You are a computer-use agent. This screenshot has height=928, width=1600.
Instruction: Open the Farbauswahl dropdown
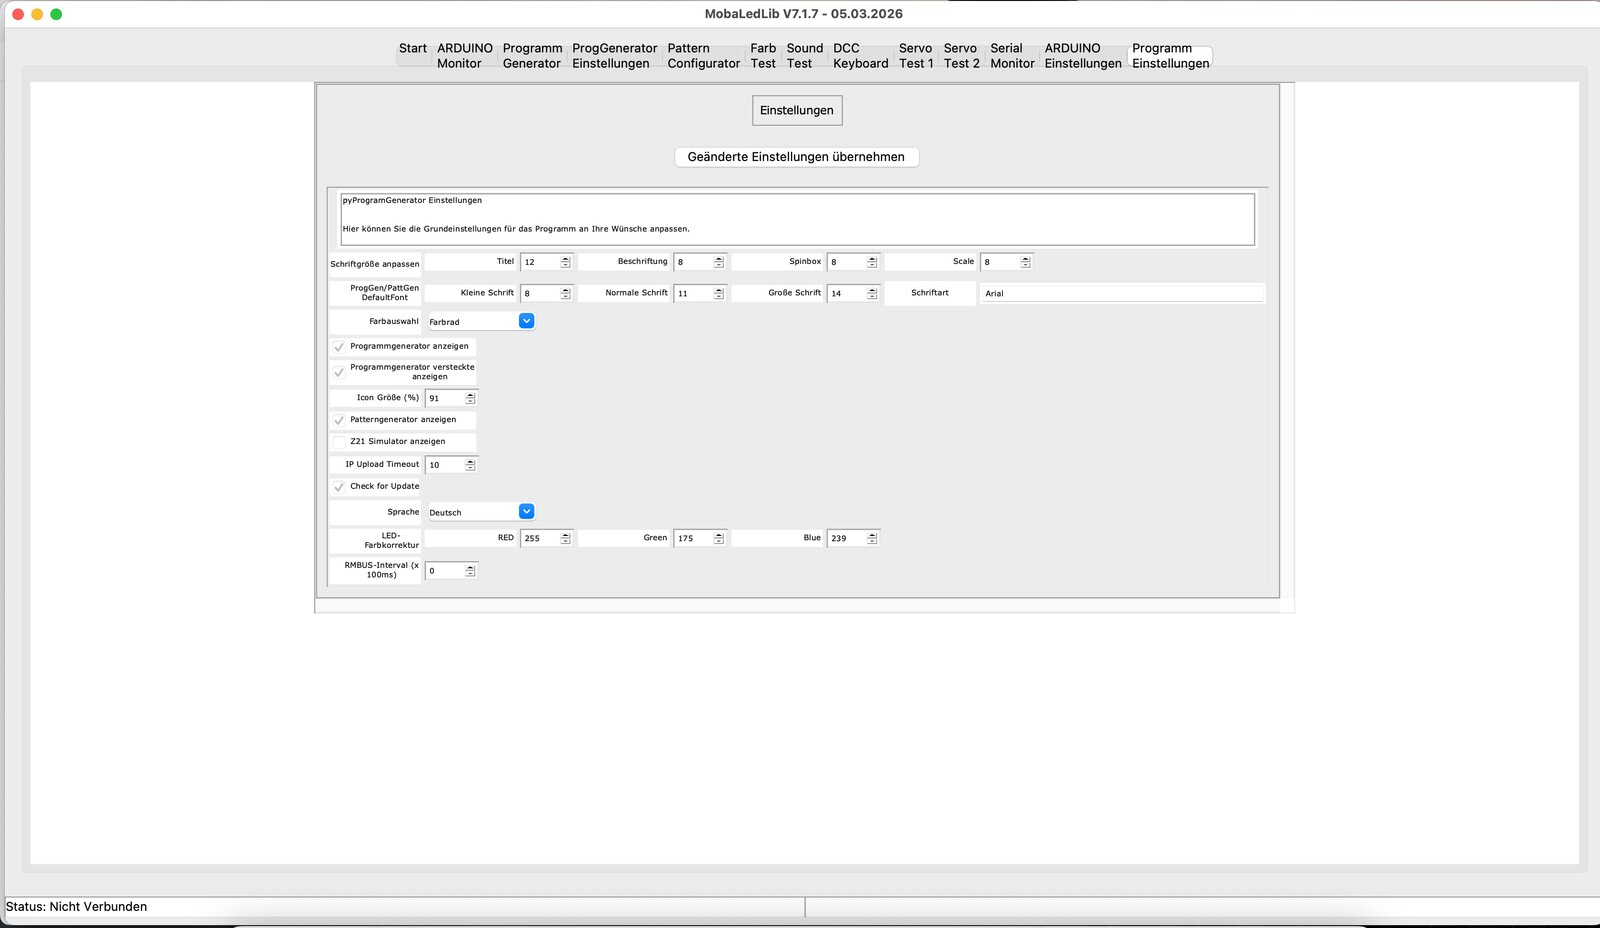(x=526, y=321)
